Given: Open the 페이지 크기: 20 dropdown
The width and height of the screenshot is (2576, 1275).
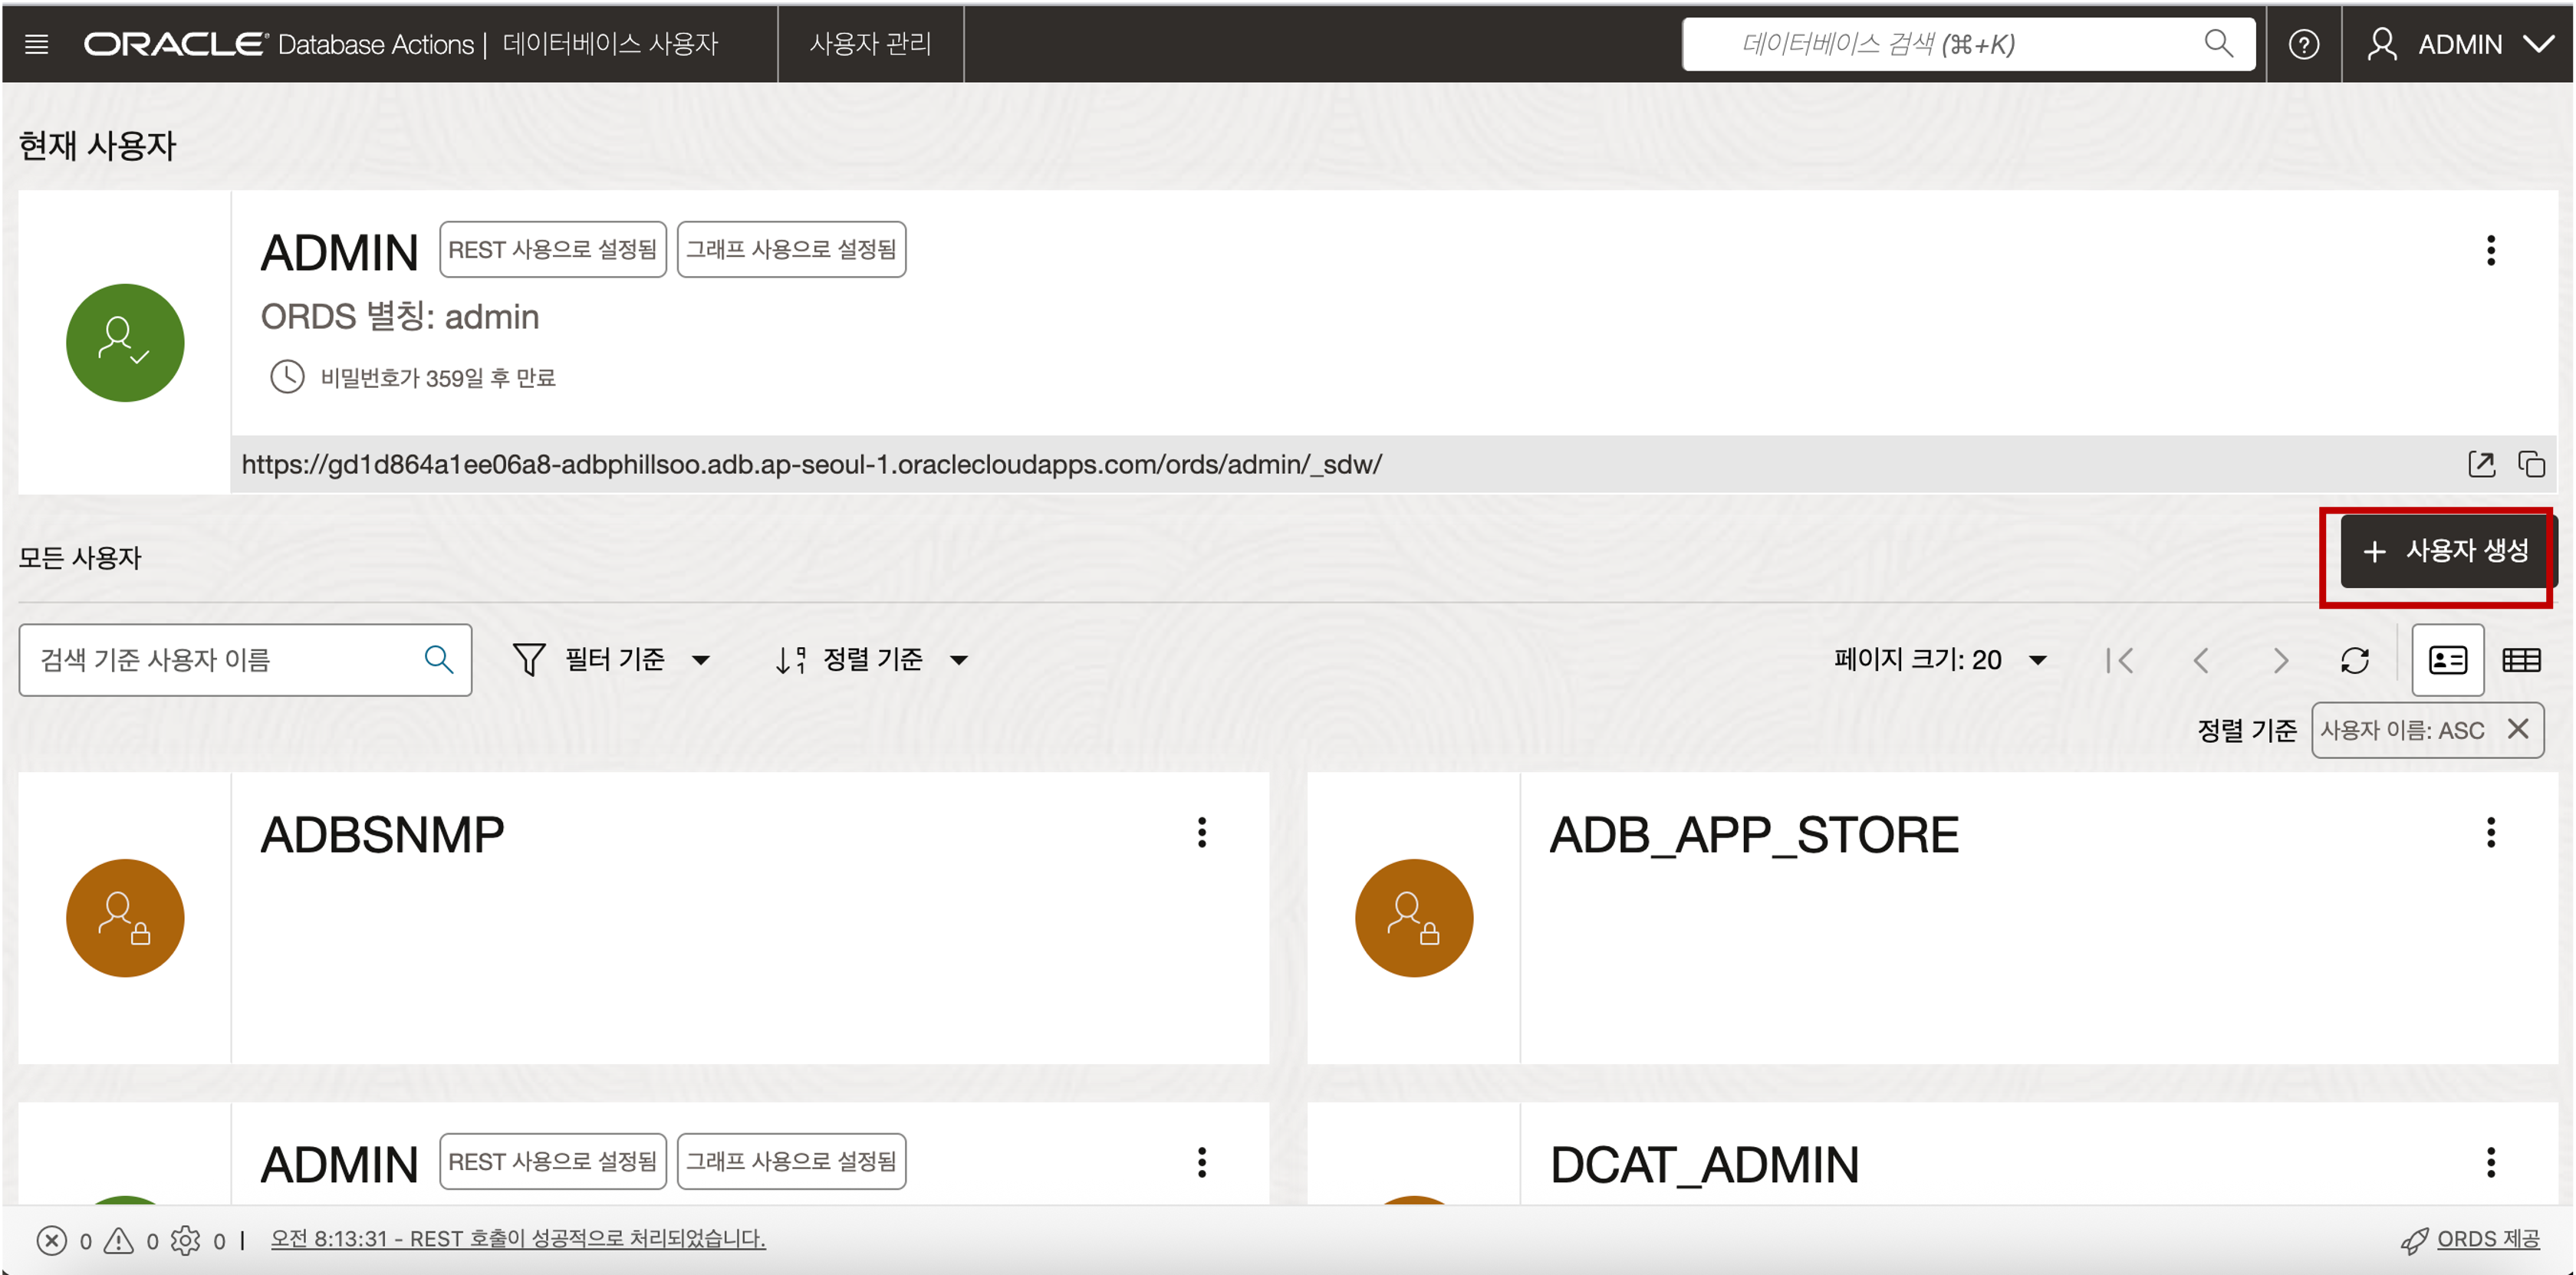Looking at the screenshot, I should pyautogui.click(x=1940, y=660).
